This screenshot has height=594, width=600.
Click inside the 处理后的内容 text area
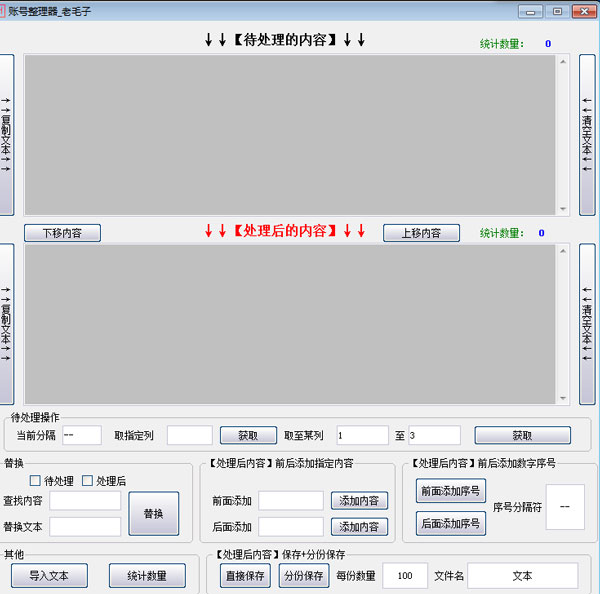pos(290,324)
